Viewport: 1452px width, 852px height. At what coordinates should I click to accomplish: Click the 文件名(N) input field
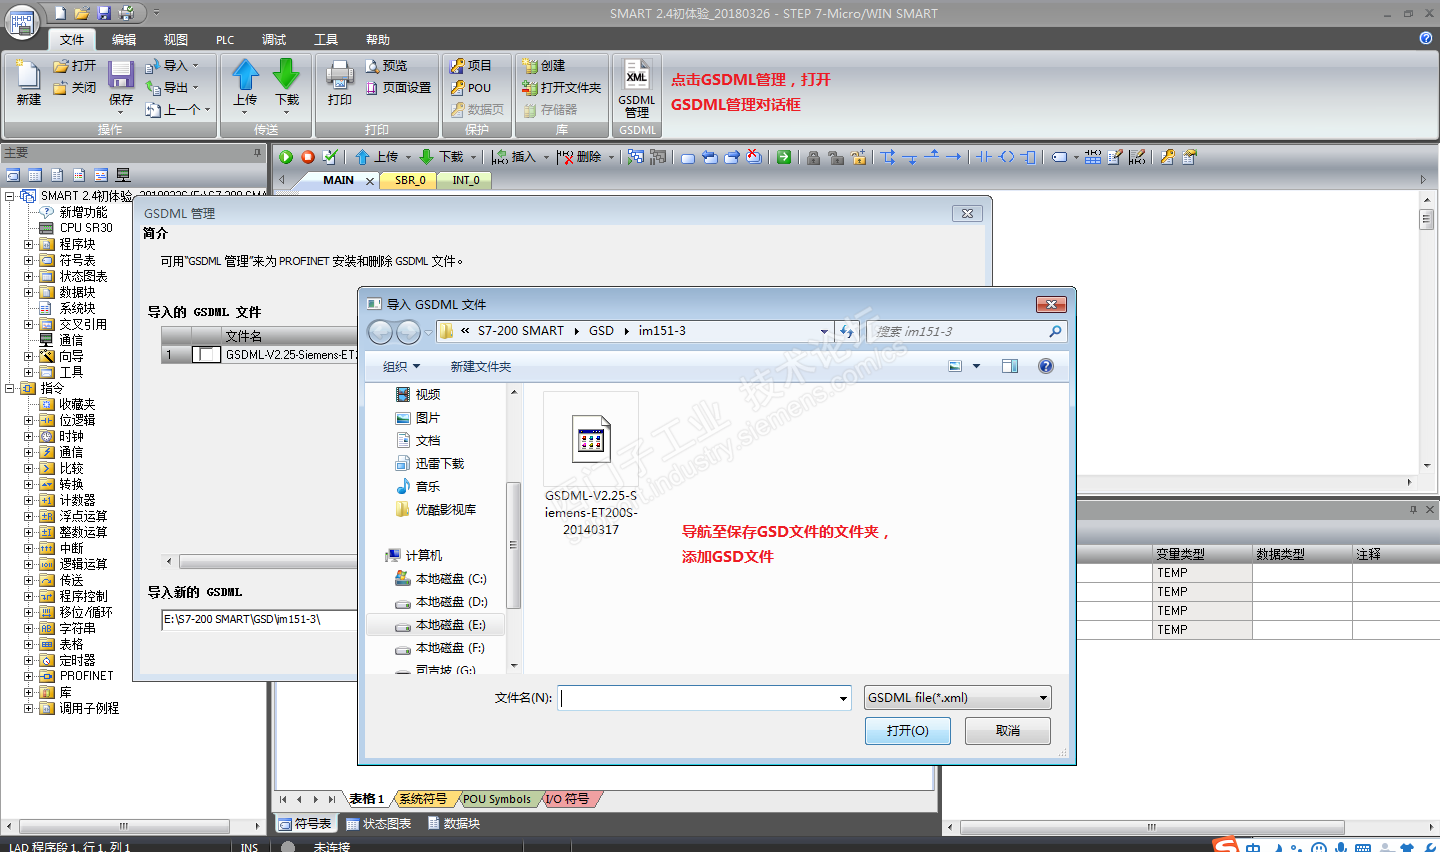tap(705, 698)
